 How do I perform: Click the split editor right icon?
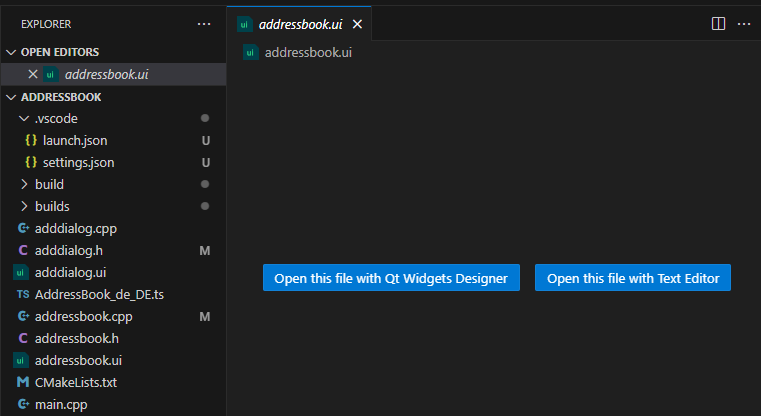(x=718, y=23)
